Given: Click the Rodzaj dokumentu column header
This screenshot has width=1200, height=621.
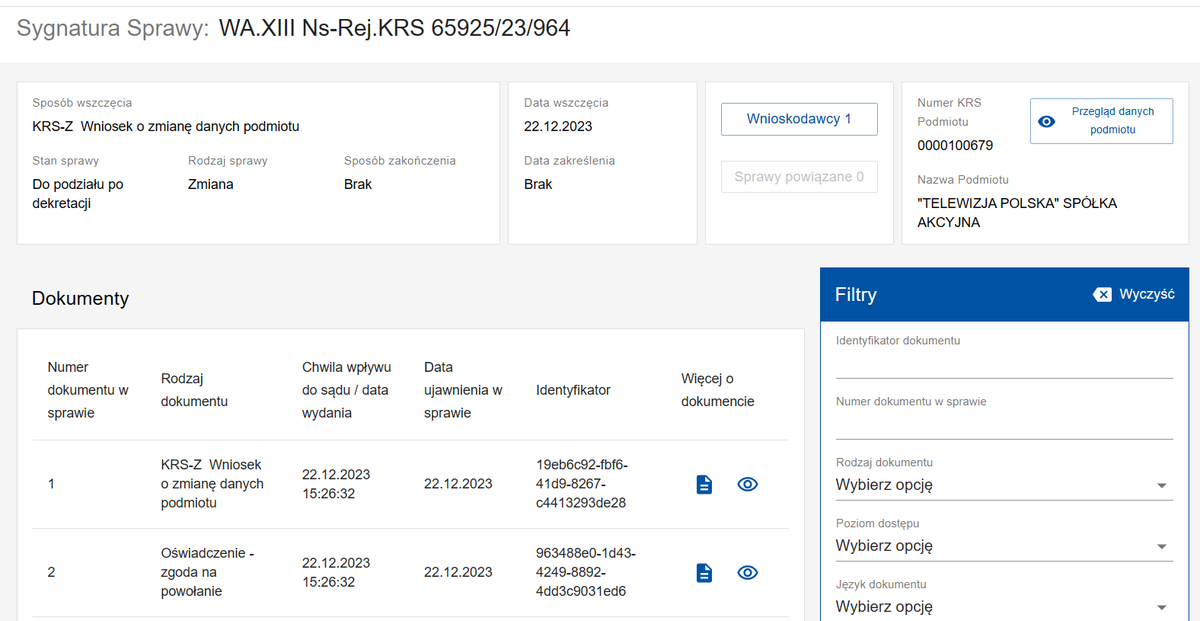Looking at the screenshot, I should [194, 390].
